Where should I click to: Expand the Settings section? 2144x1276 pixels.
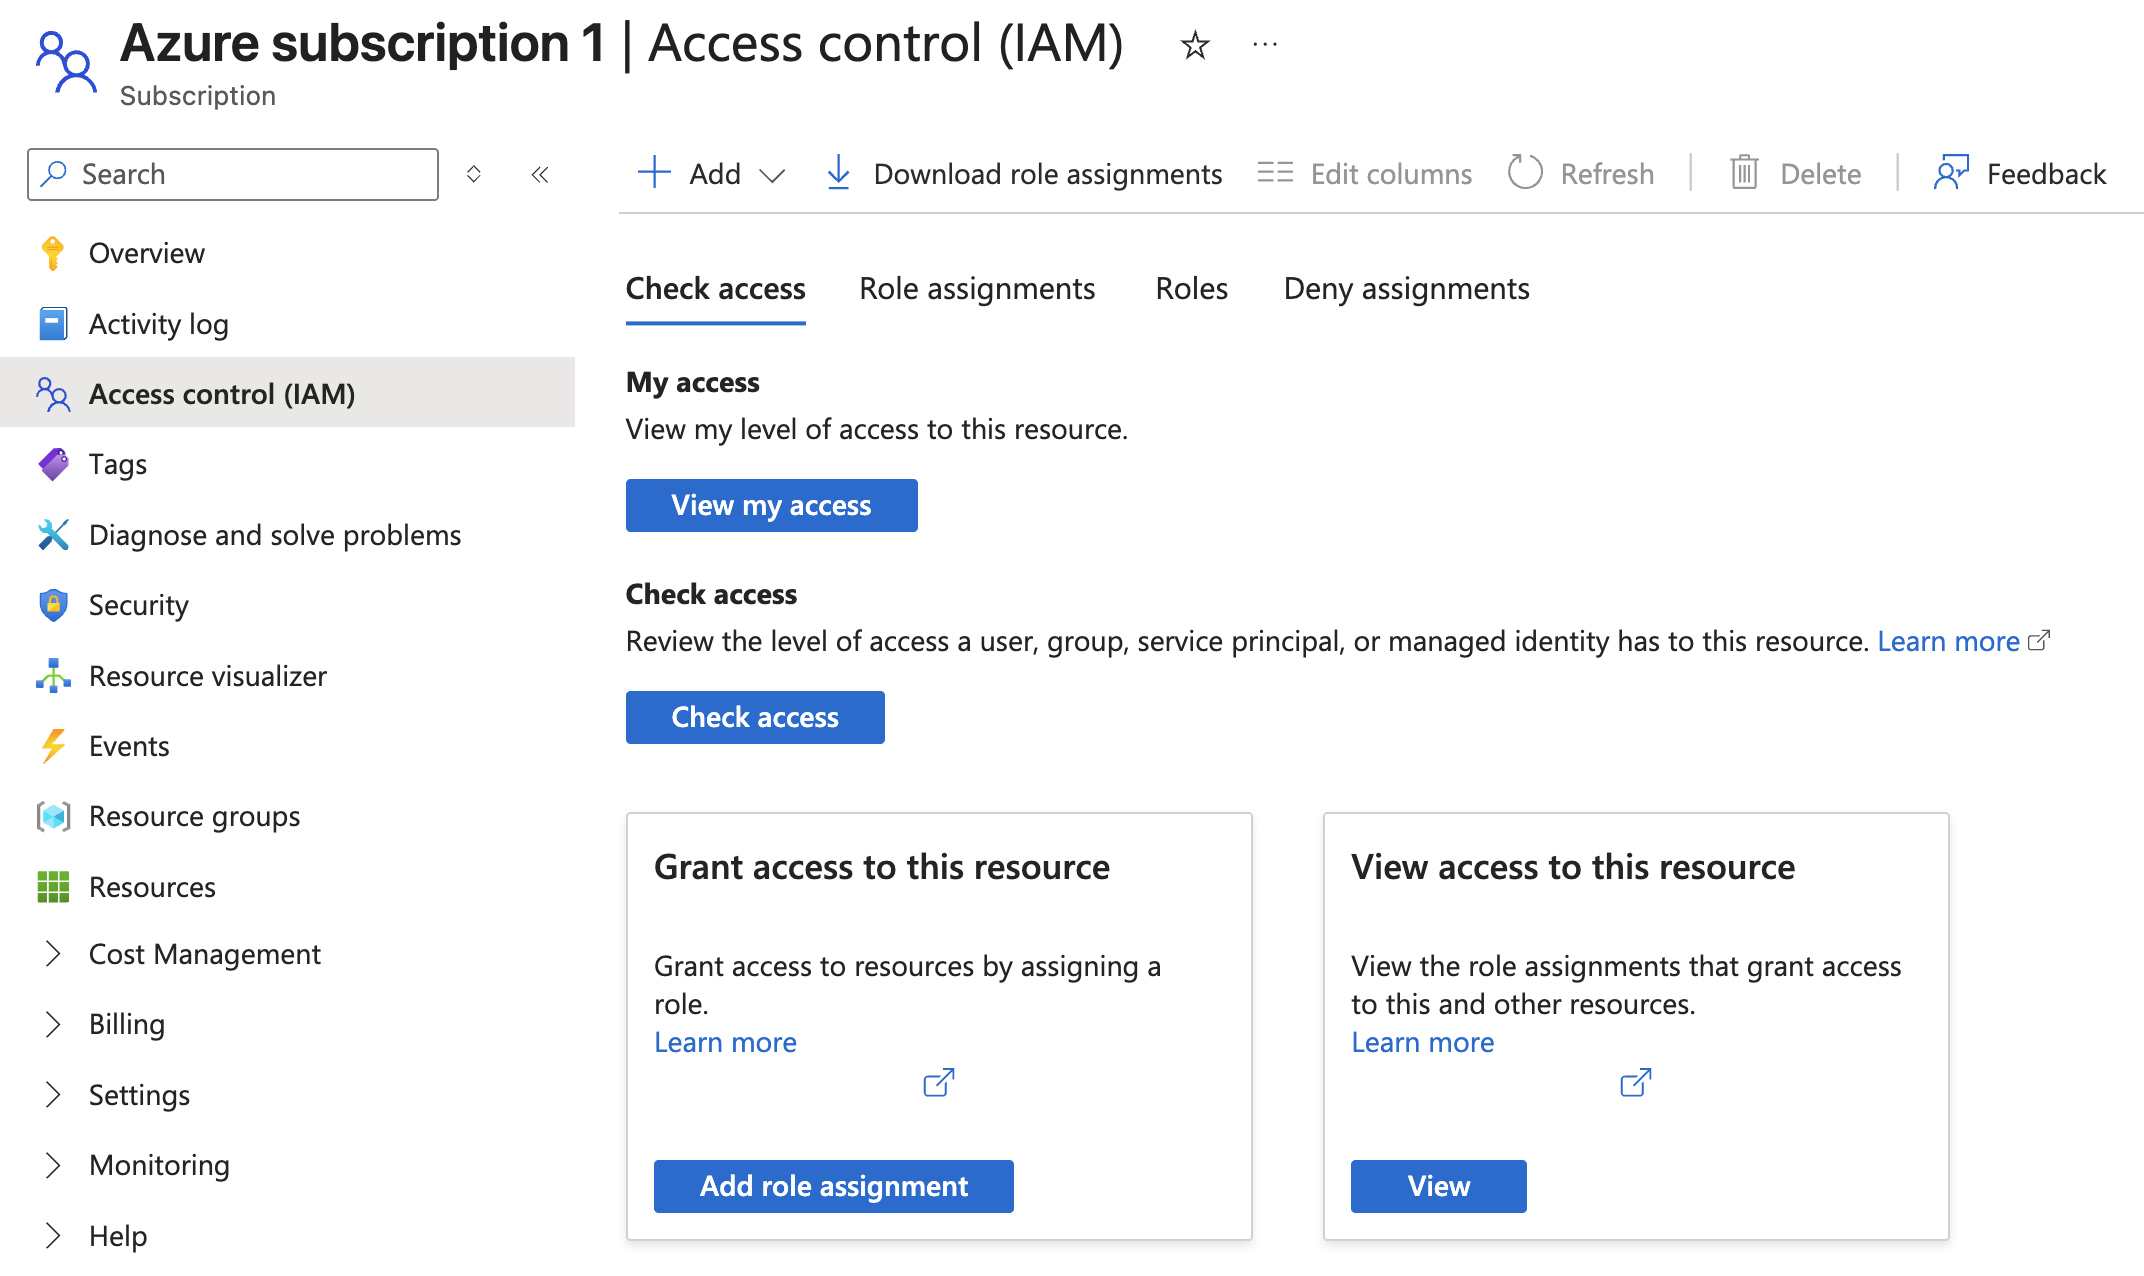point(53,1095)
